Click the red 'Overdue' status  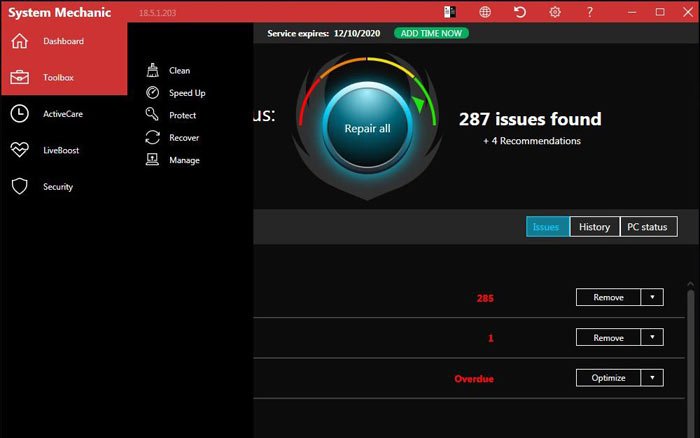(474, 379)
